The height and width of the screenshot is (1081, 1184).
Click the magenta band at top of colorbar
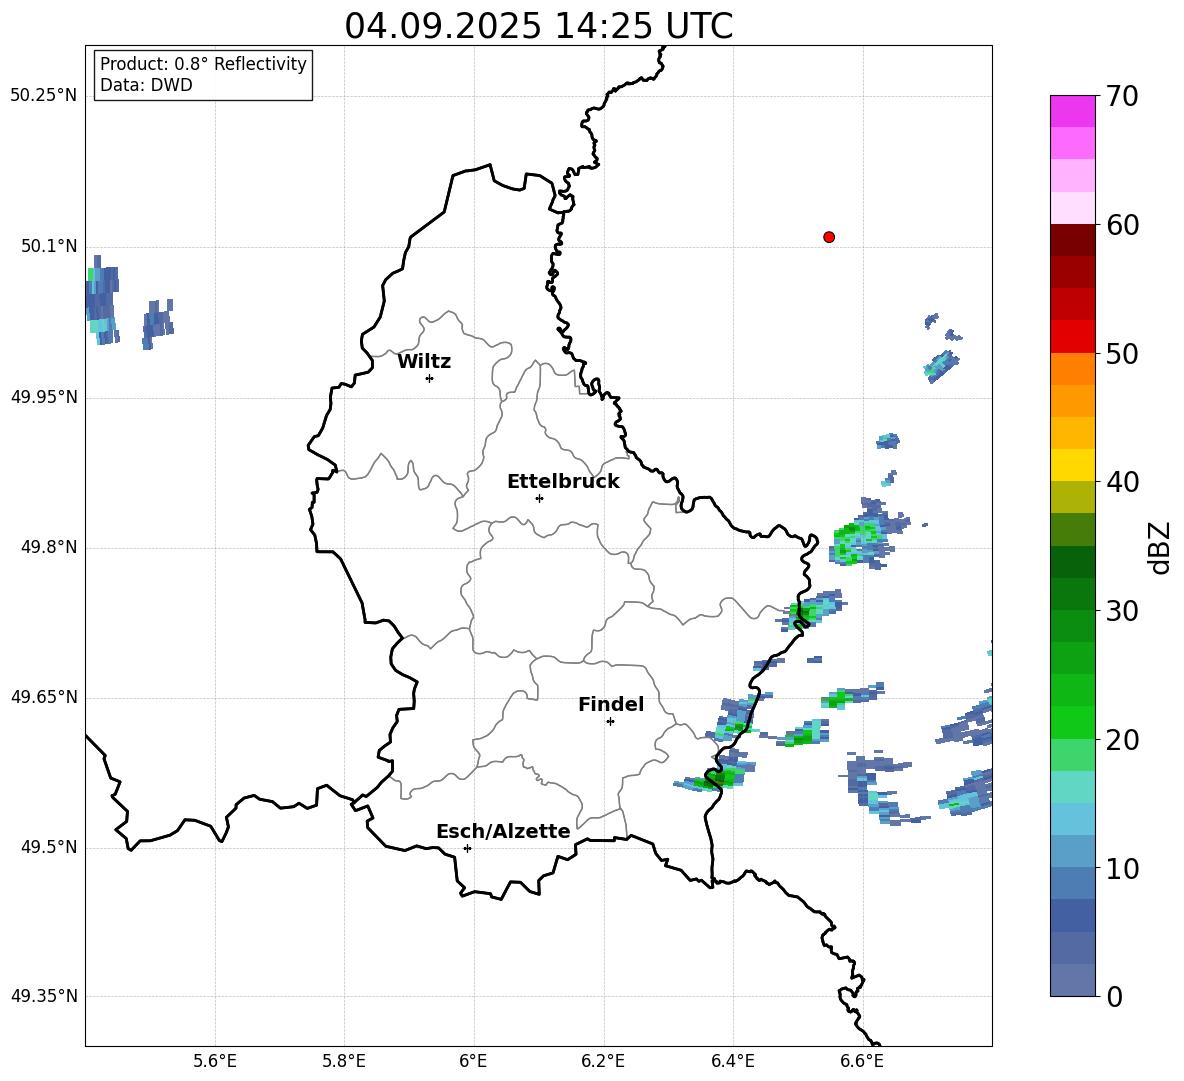(1072, 111)
